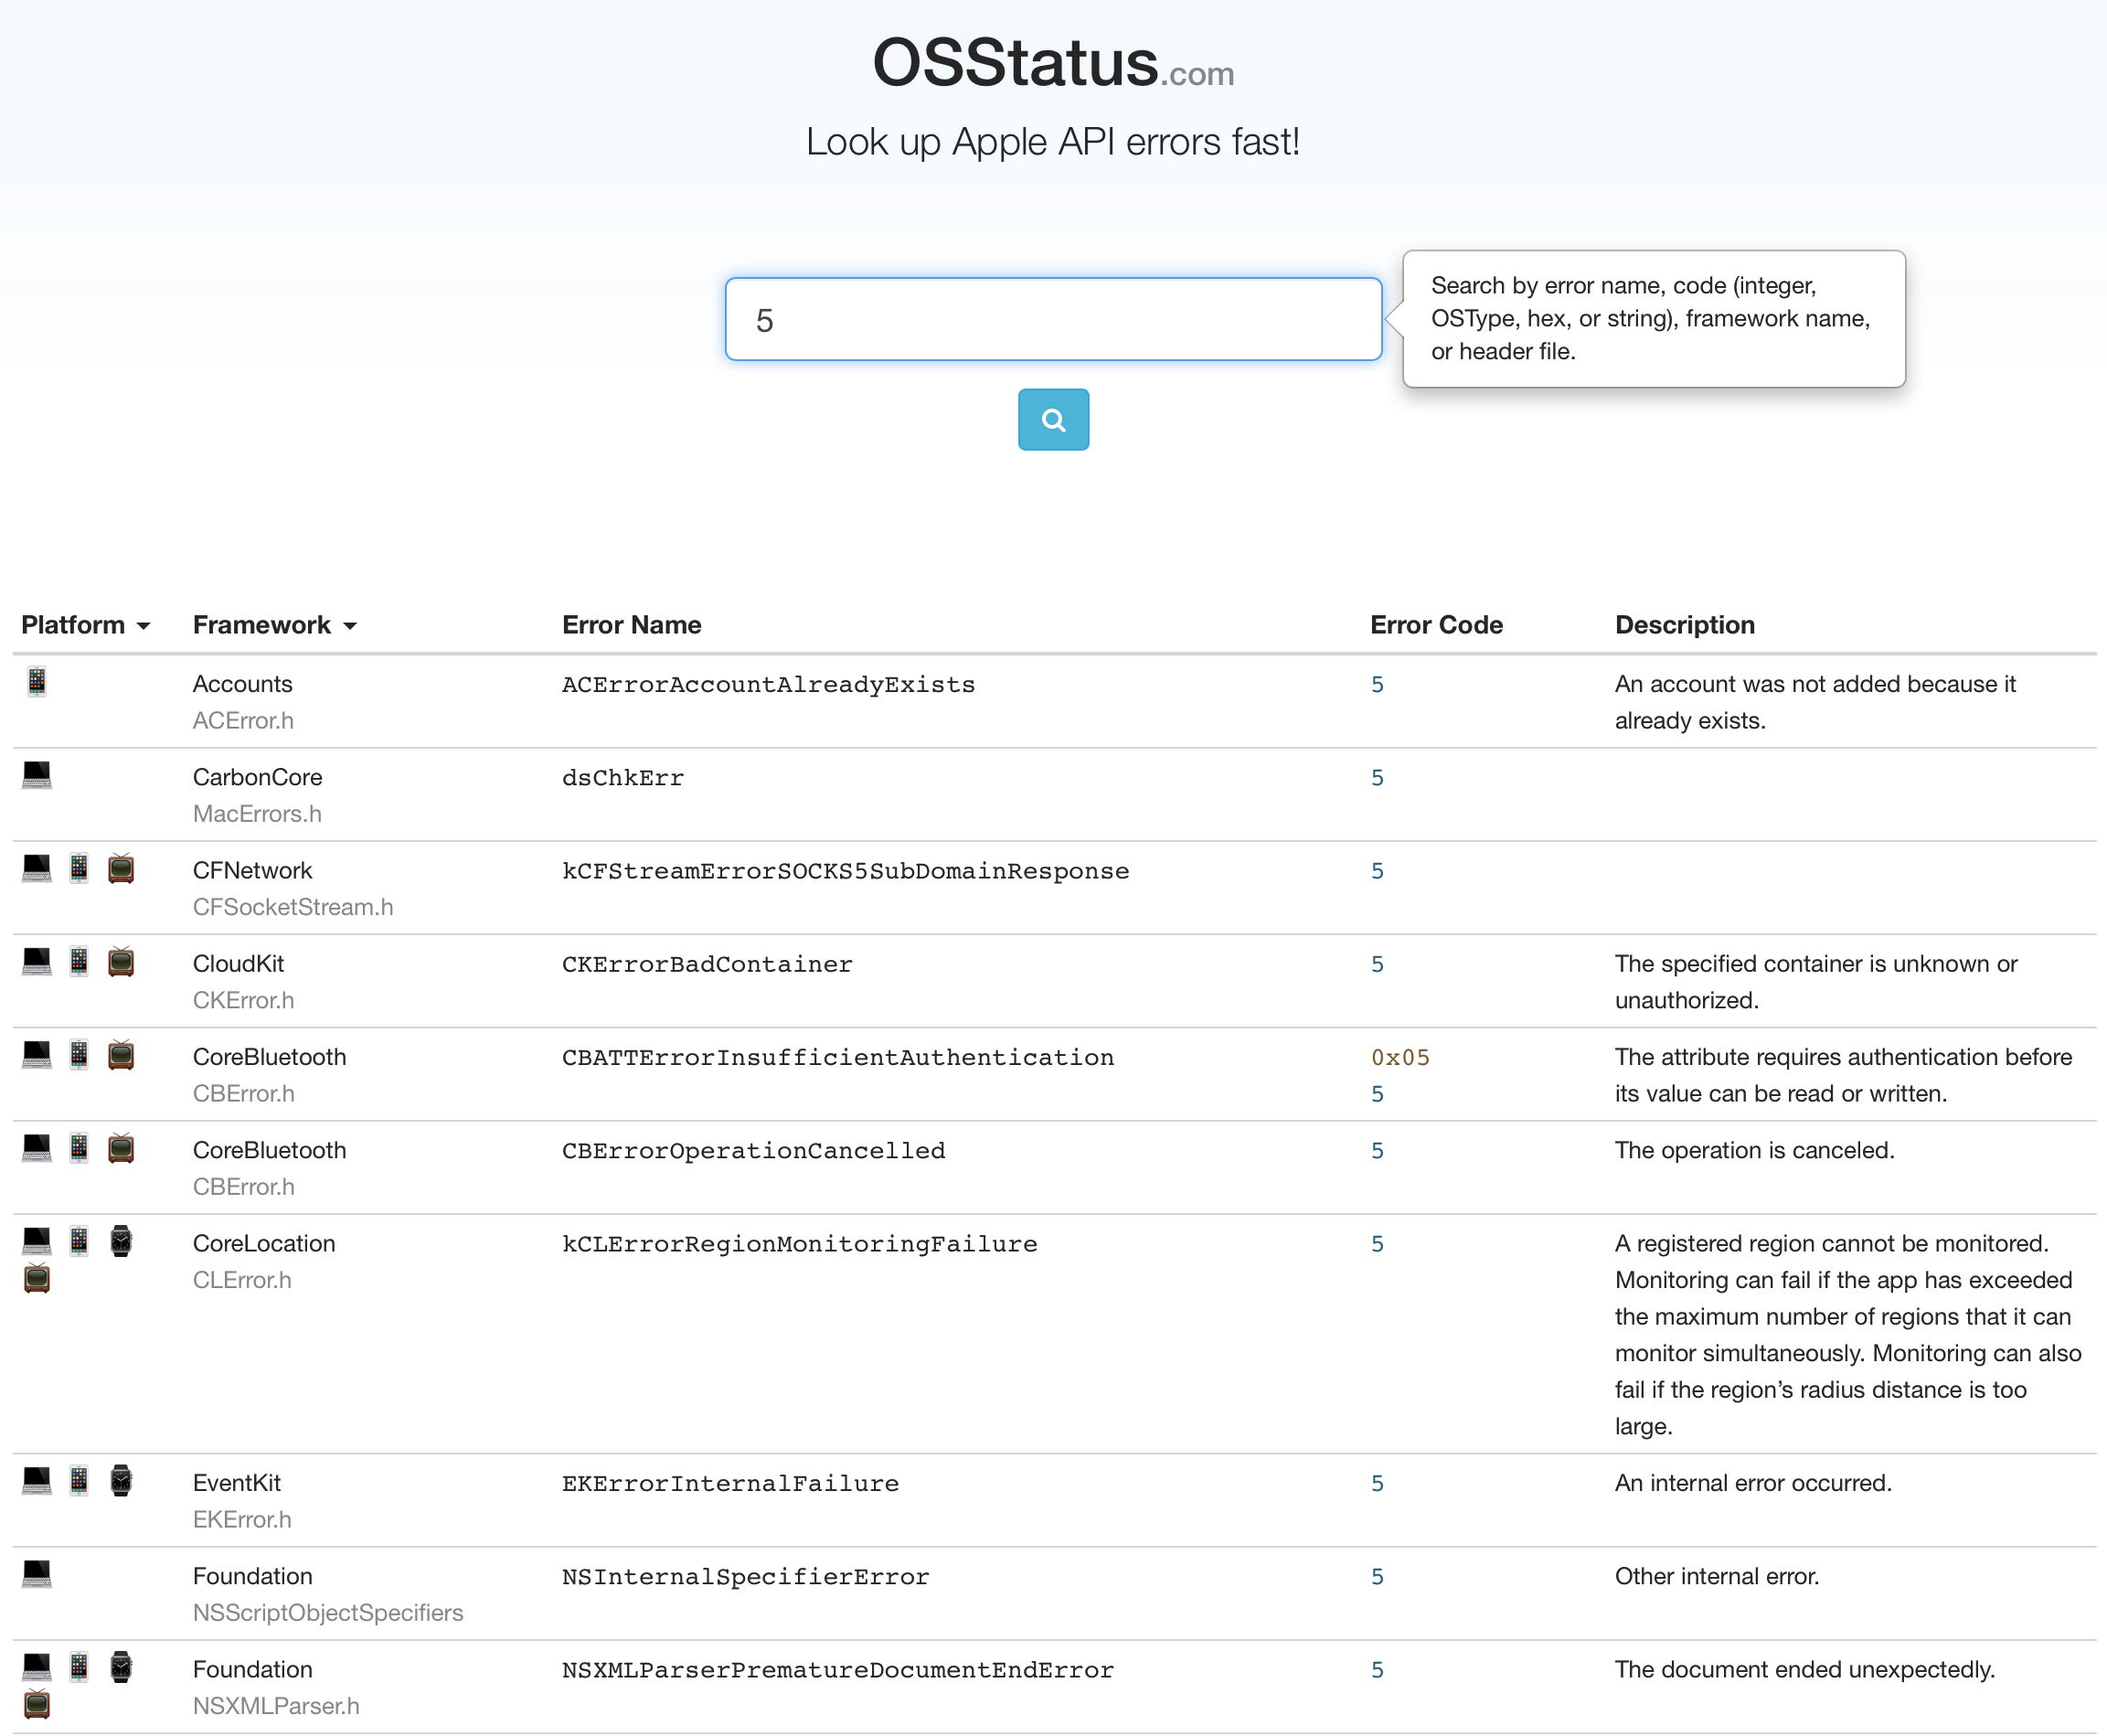This screenshot has height=1736, width=2107.
Task: Click the Mac laptop icon in CarbonCore row
Action: tap(37, 775)
